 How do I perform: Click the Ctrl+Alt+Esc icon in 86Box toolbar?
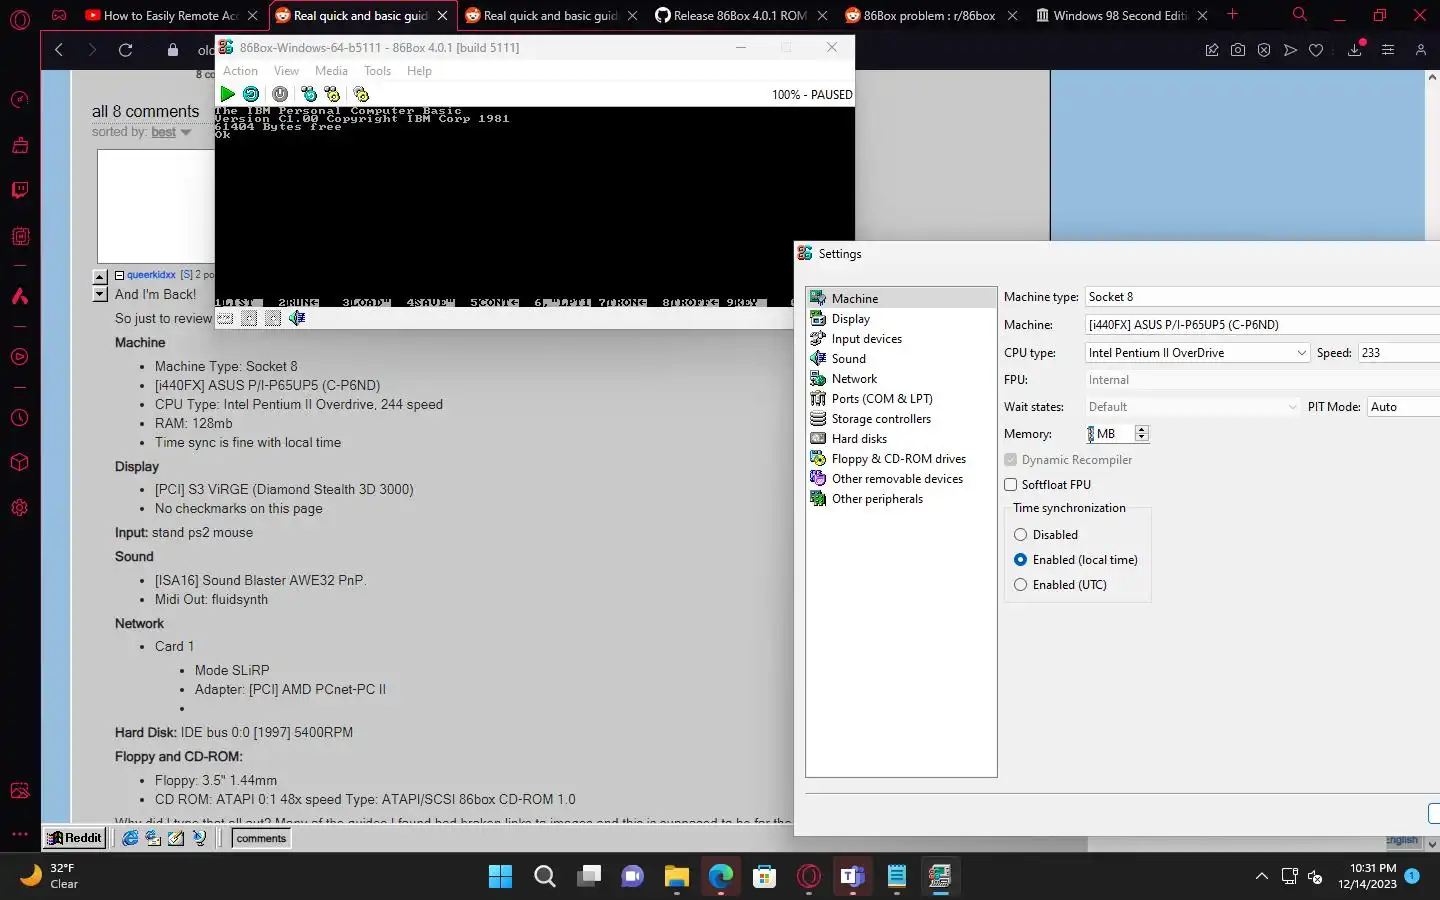tap(332, 94)
